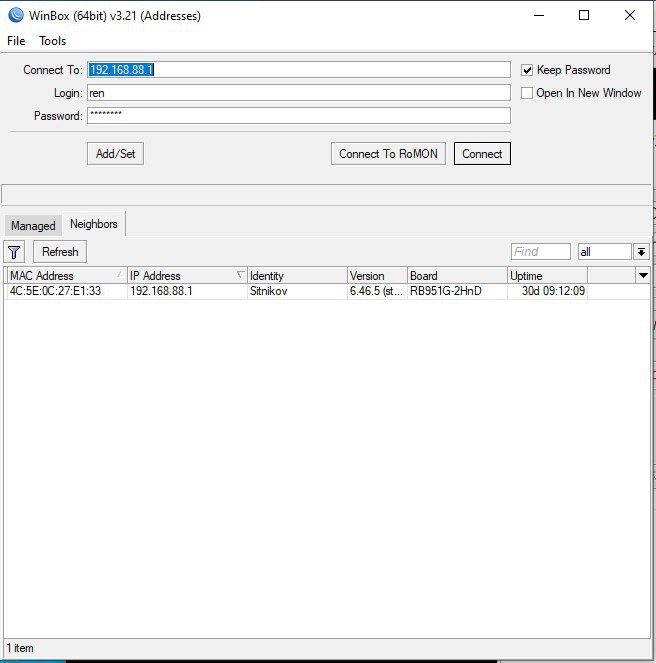Refresh the neighbors list
This screenshot has height=663, width=656.
(60, 252)
